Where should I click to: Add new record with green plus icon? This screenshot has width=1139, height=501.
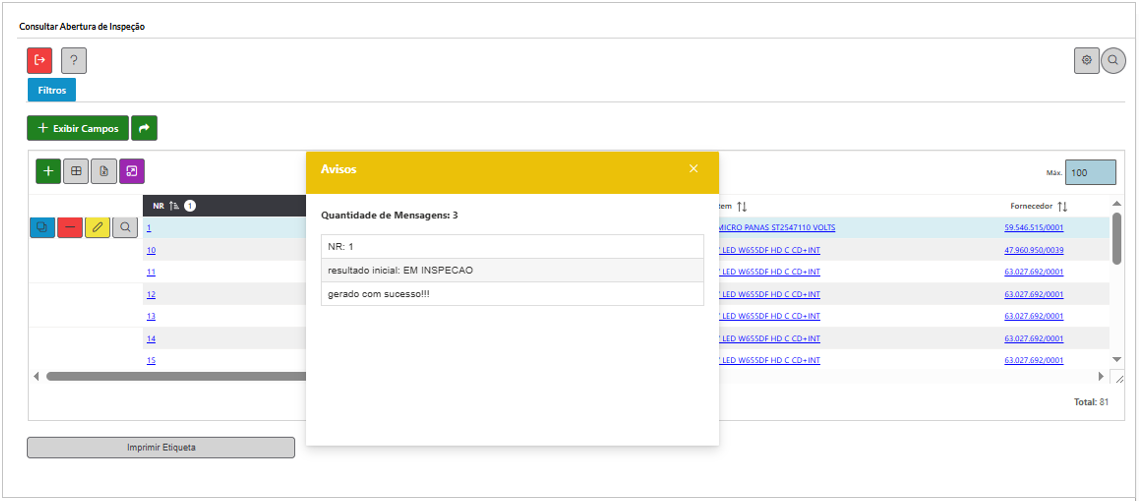pyautogui.click(x=48, y=172)
